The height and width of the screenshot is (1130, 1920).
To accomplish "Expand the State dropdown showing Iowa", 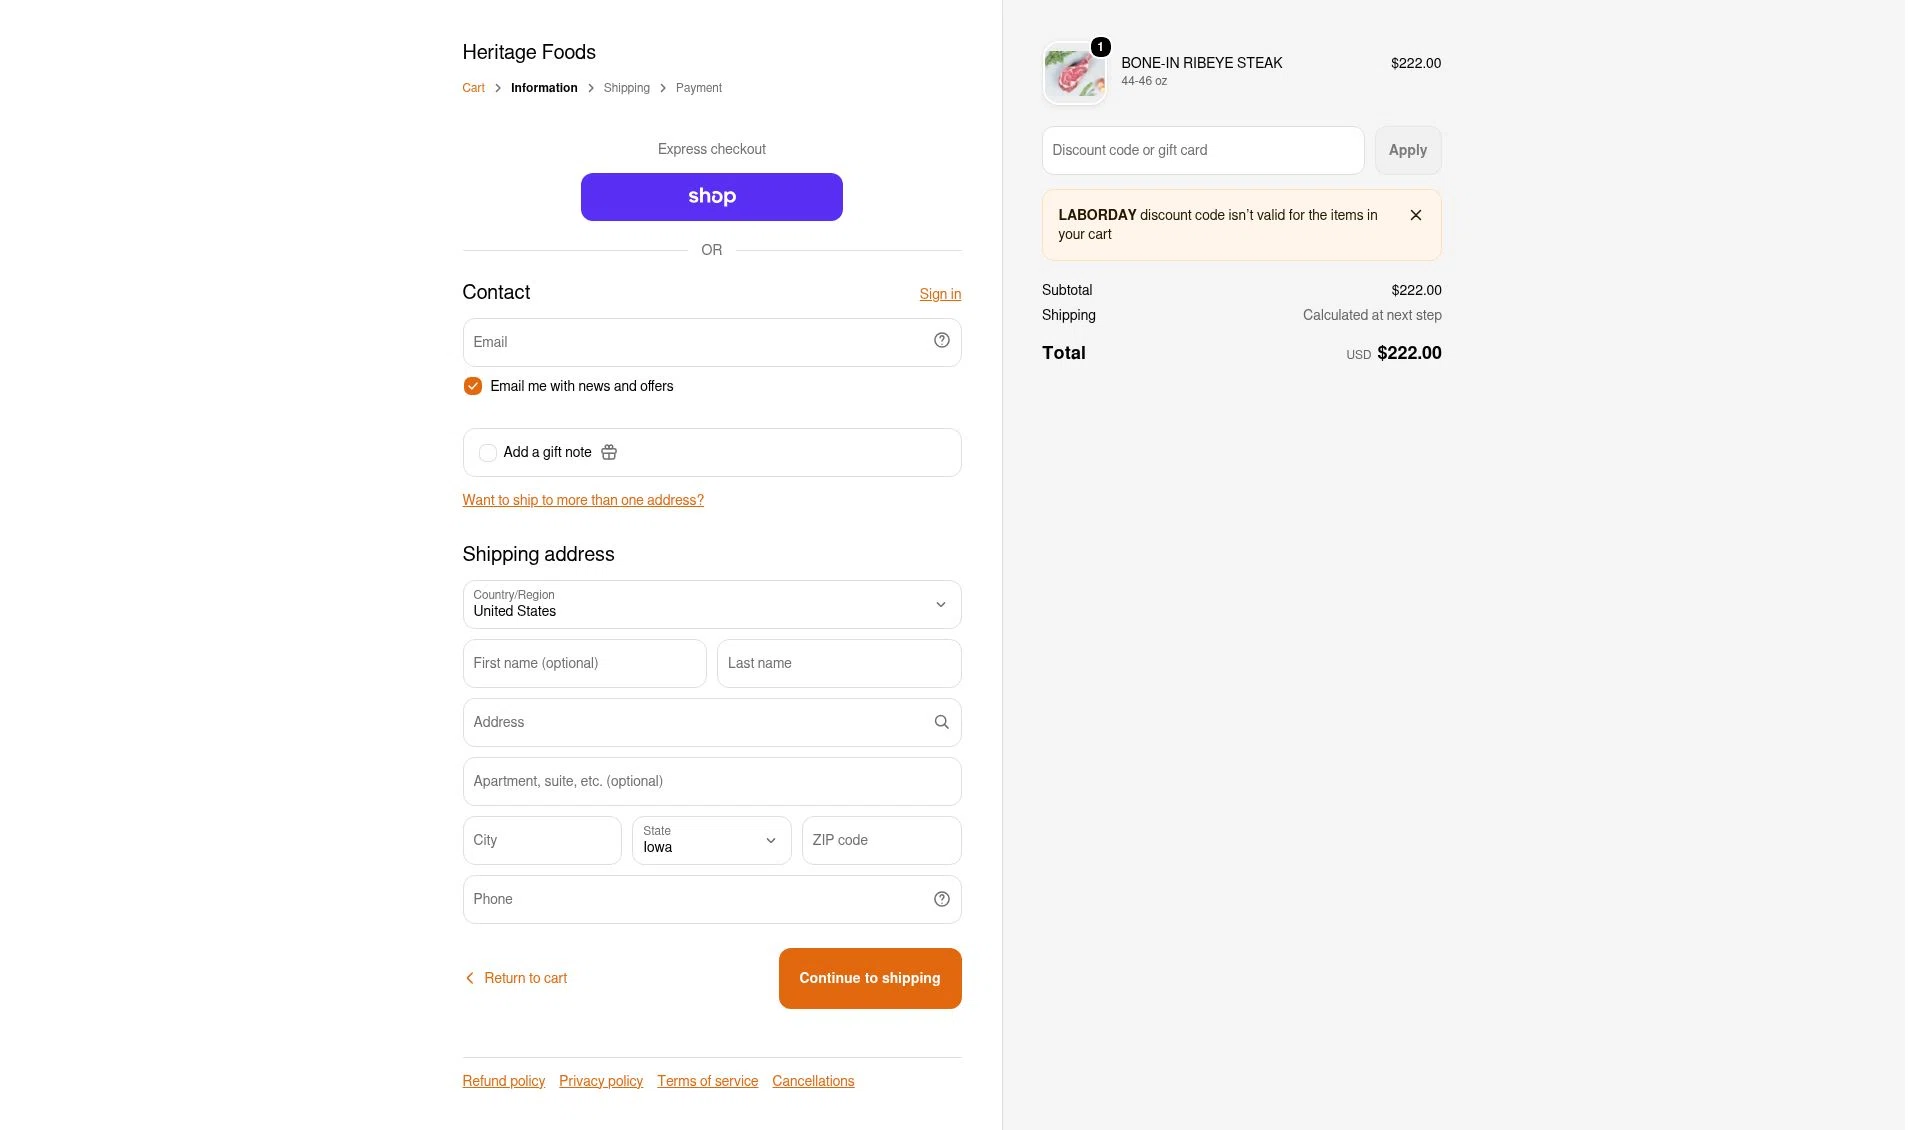I will tap(711, 840).
